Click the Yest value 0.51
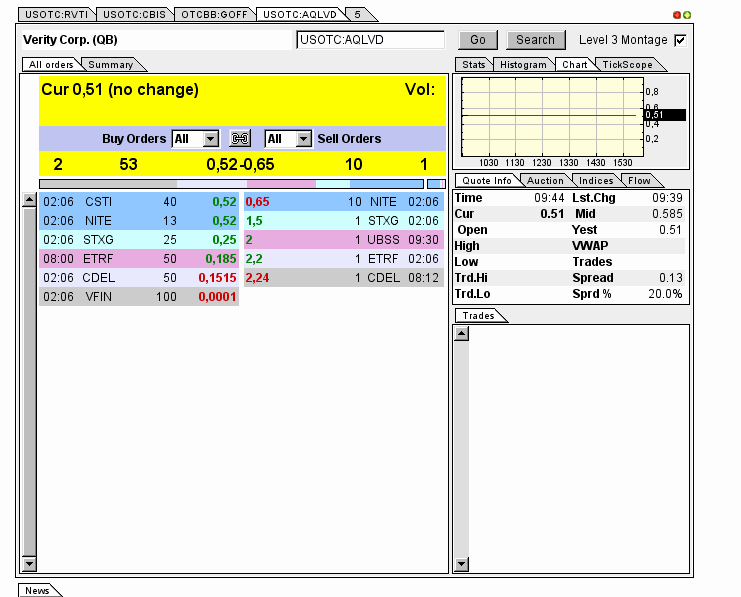 [x=671, y=230]
